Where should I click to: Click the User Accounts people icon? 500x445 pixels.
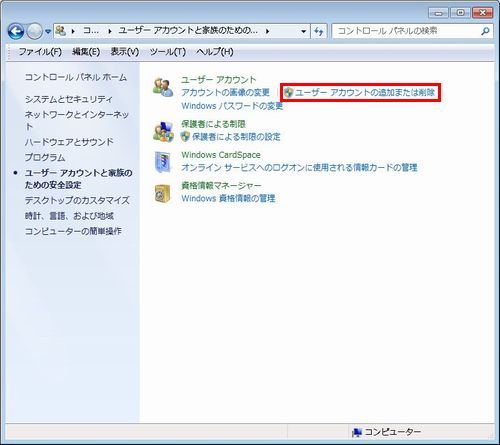[163, 87]
